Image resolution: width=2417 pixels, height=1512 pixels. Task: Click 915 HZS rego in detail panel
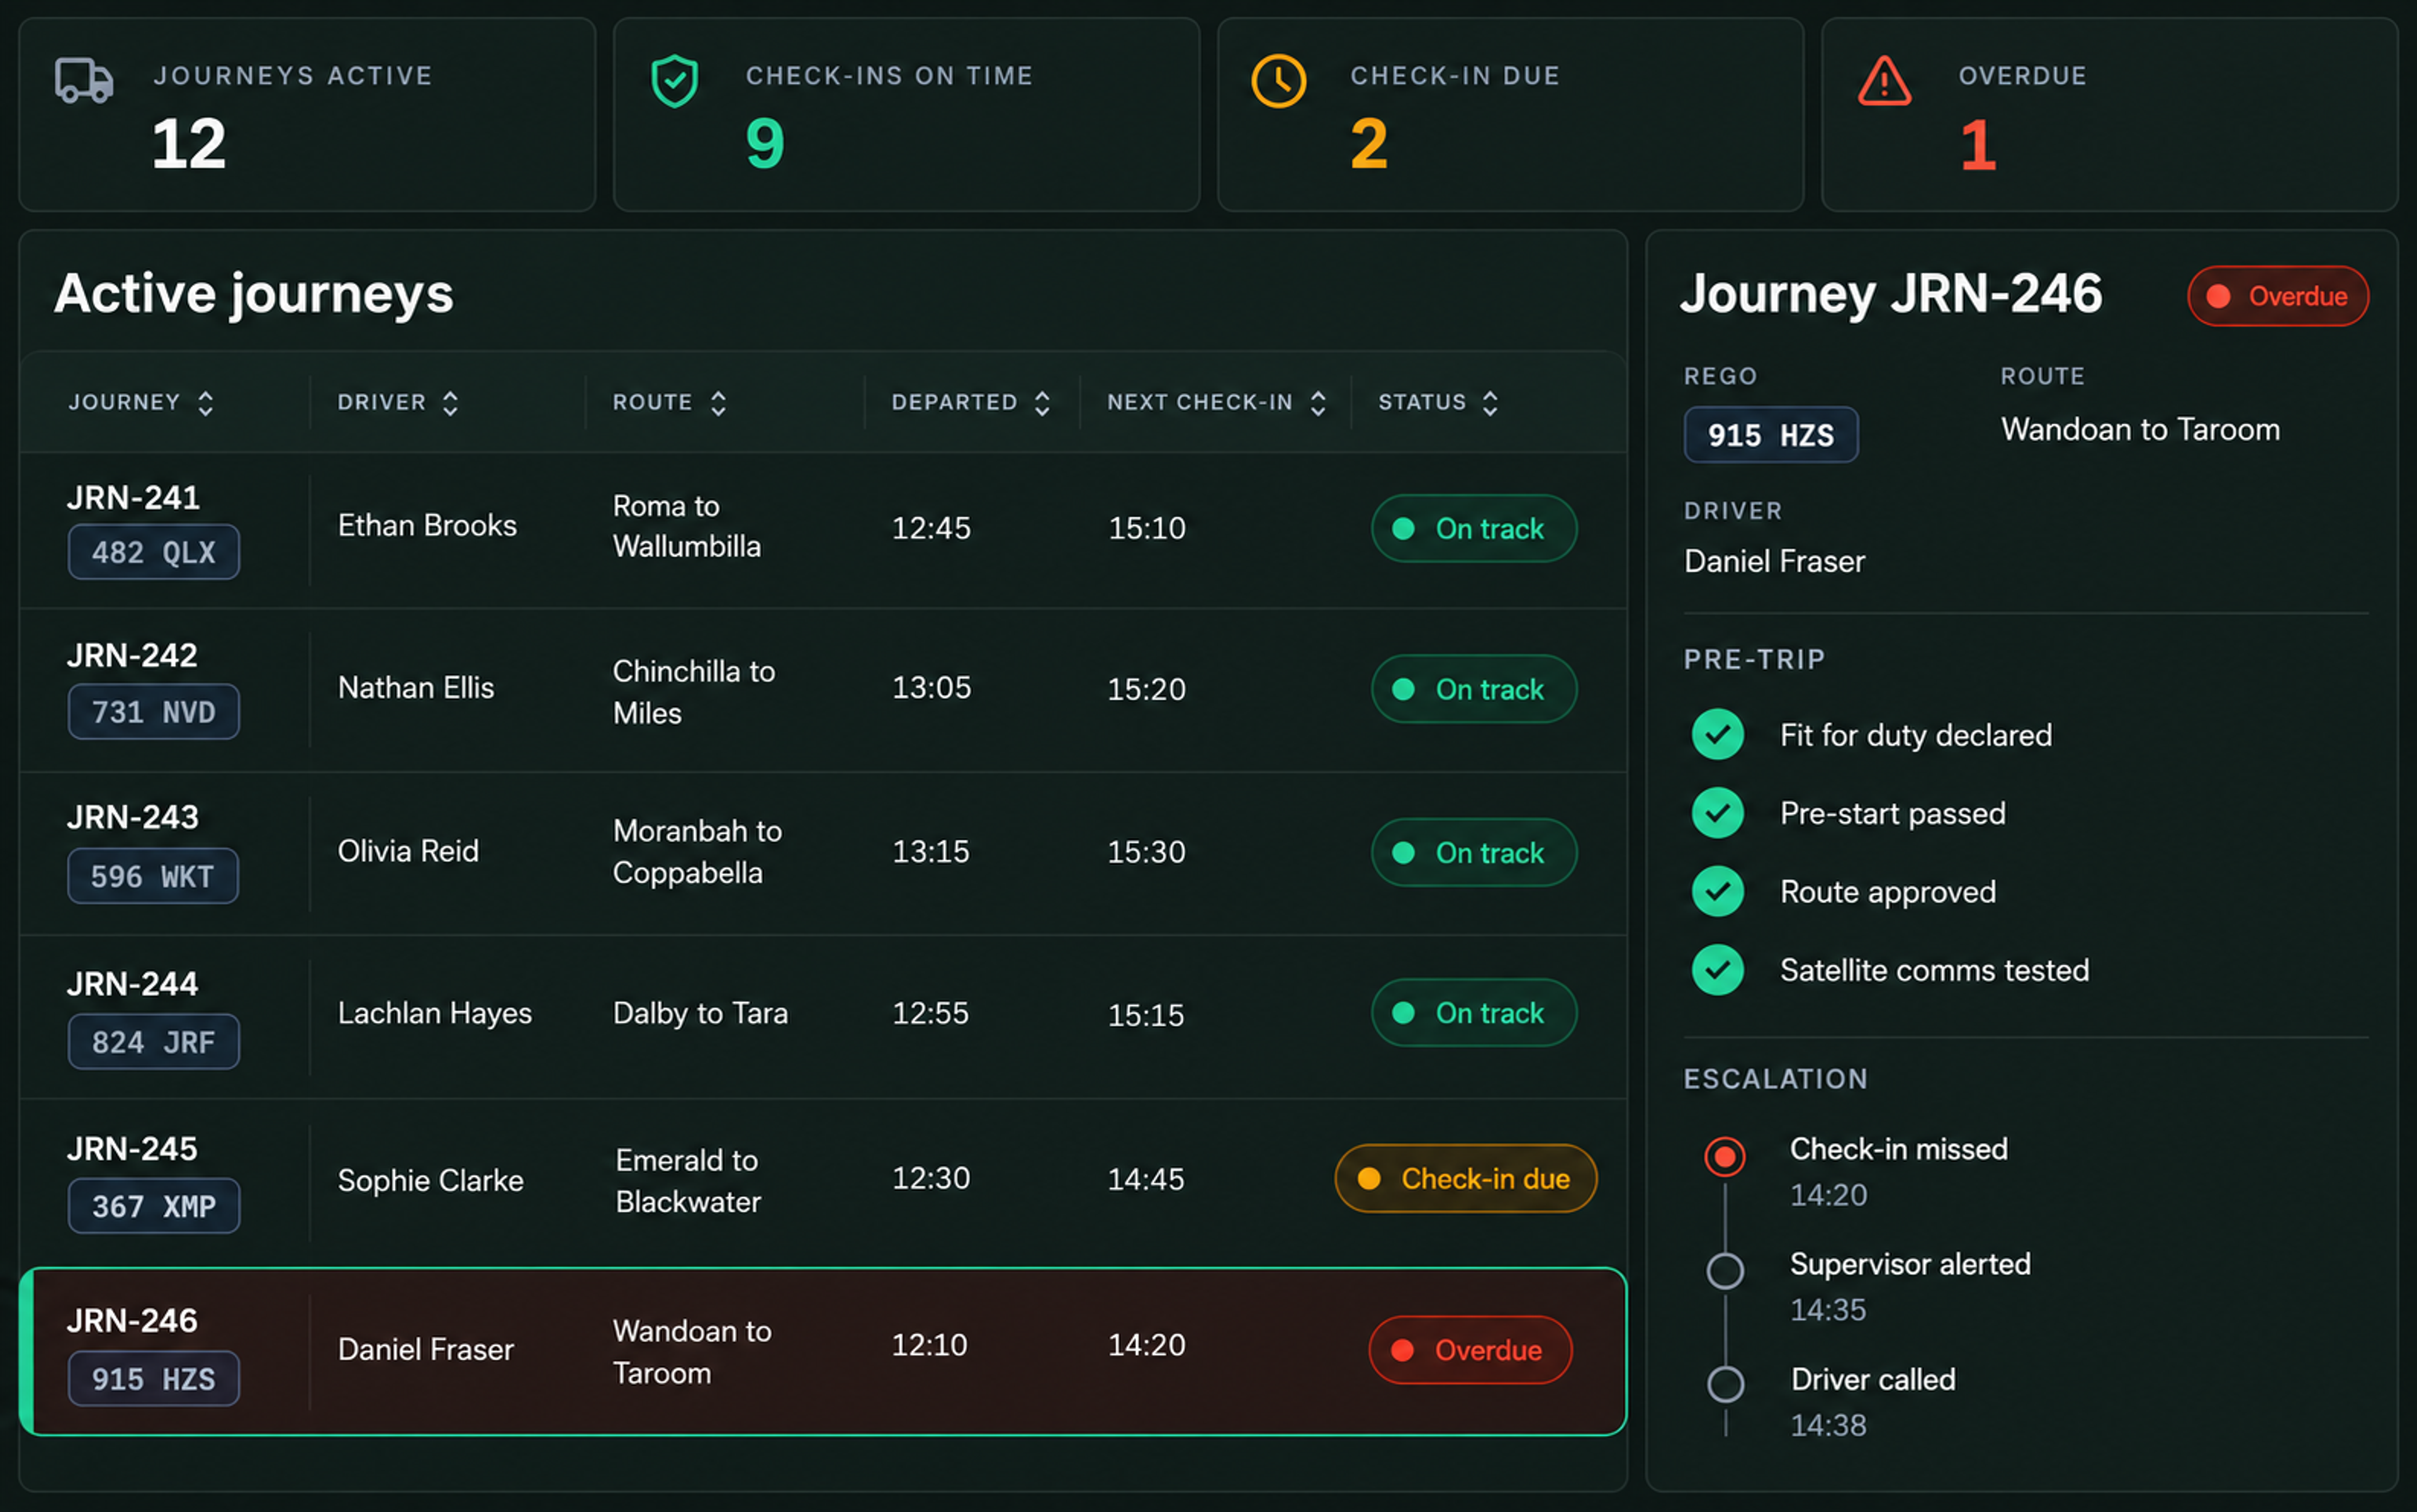1771,435
